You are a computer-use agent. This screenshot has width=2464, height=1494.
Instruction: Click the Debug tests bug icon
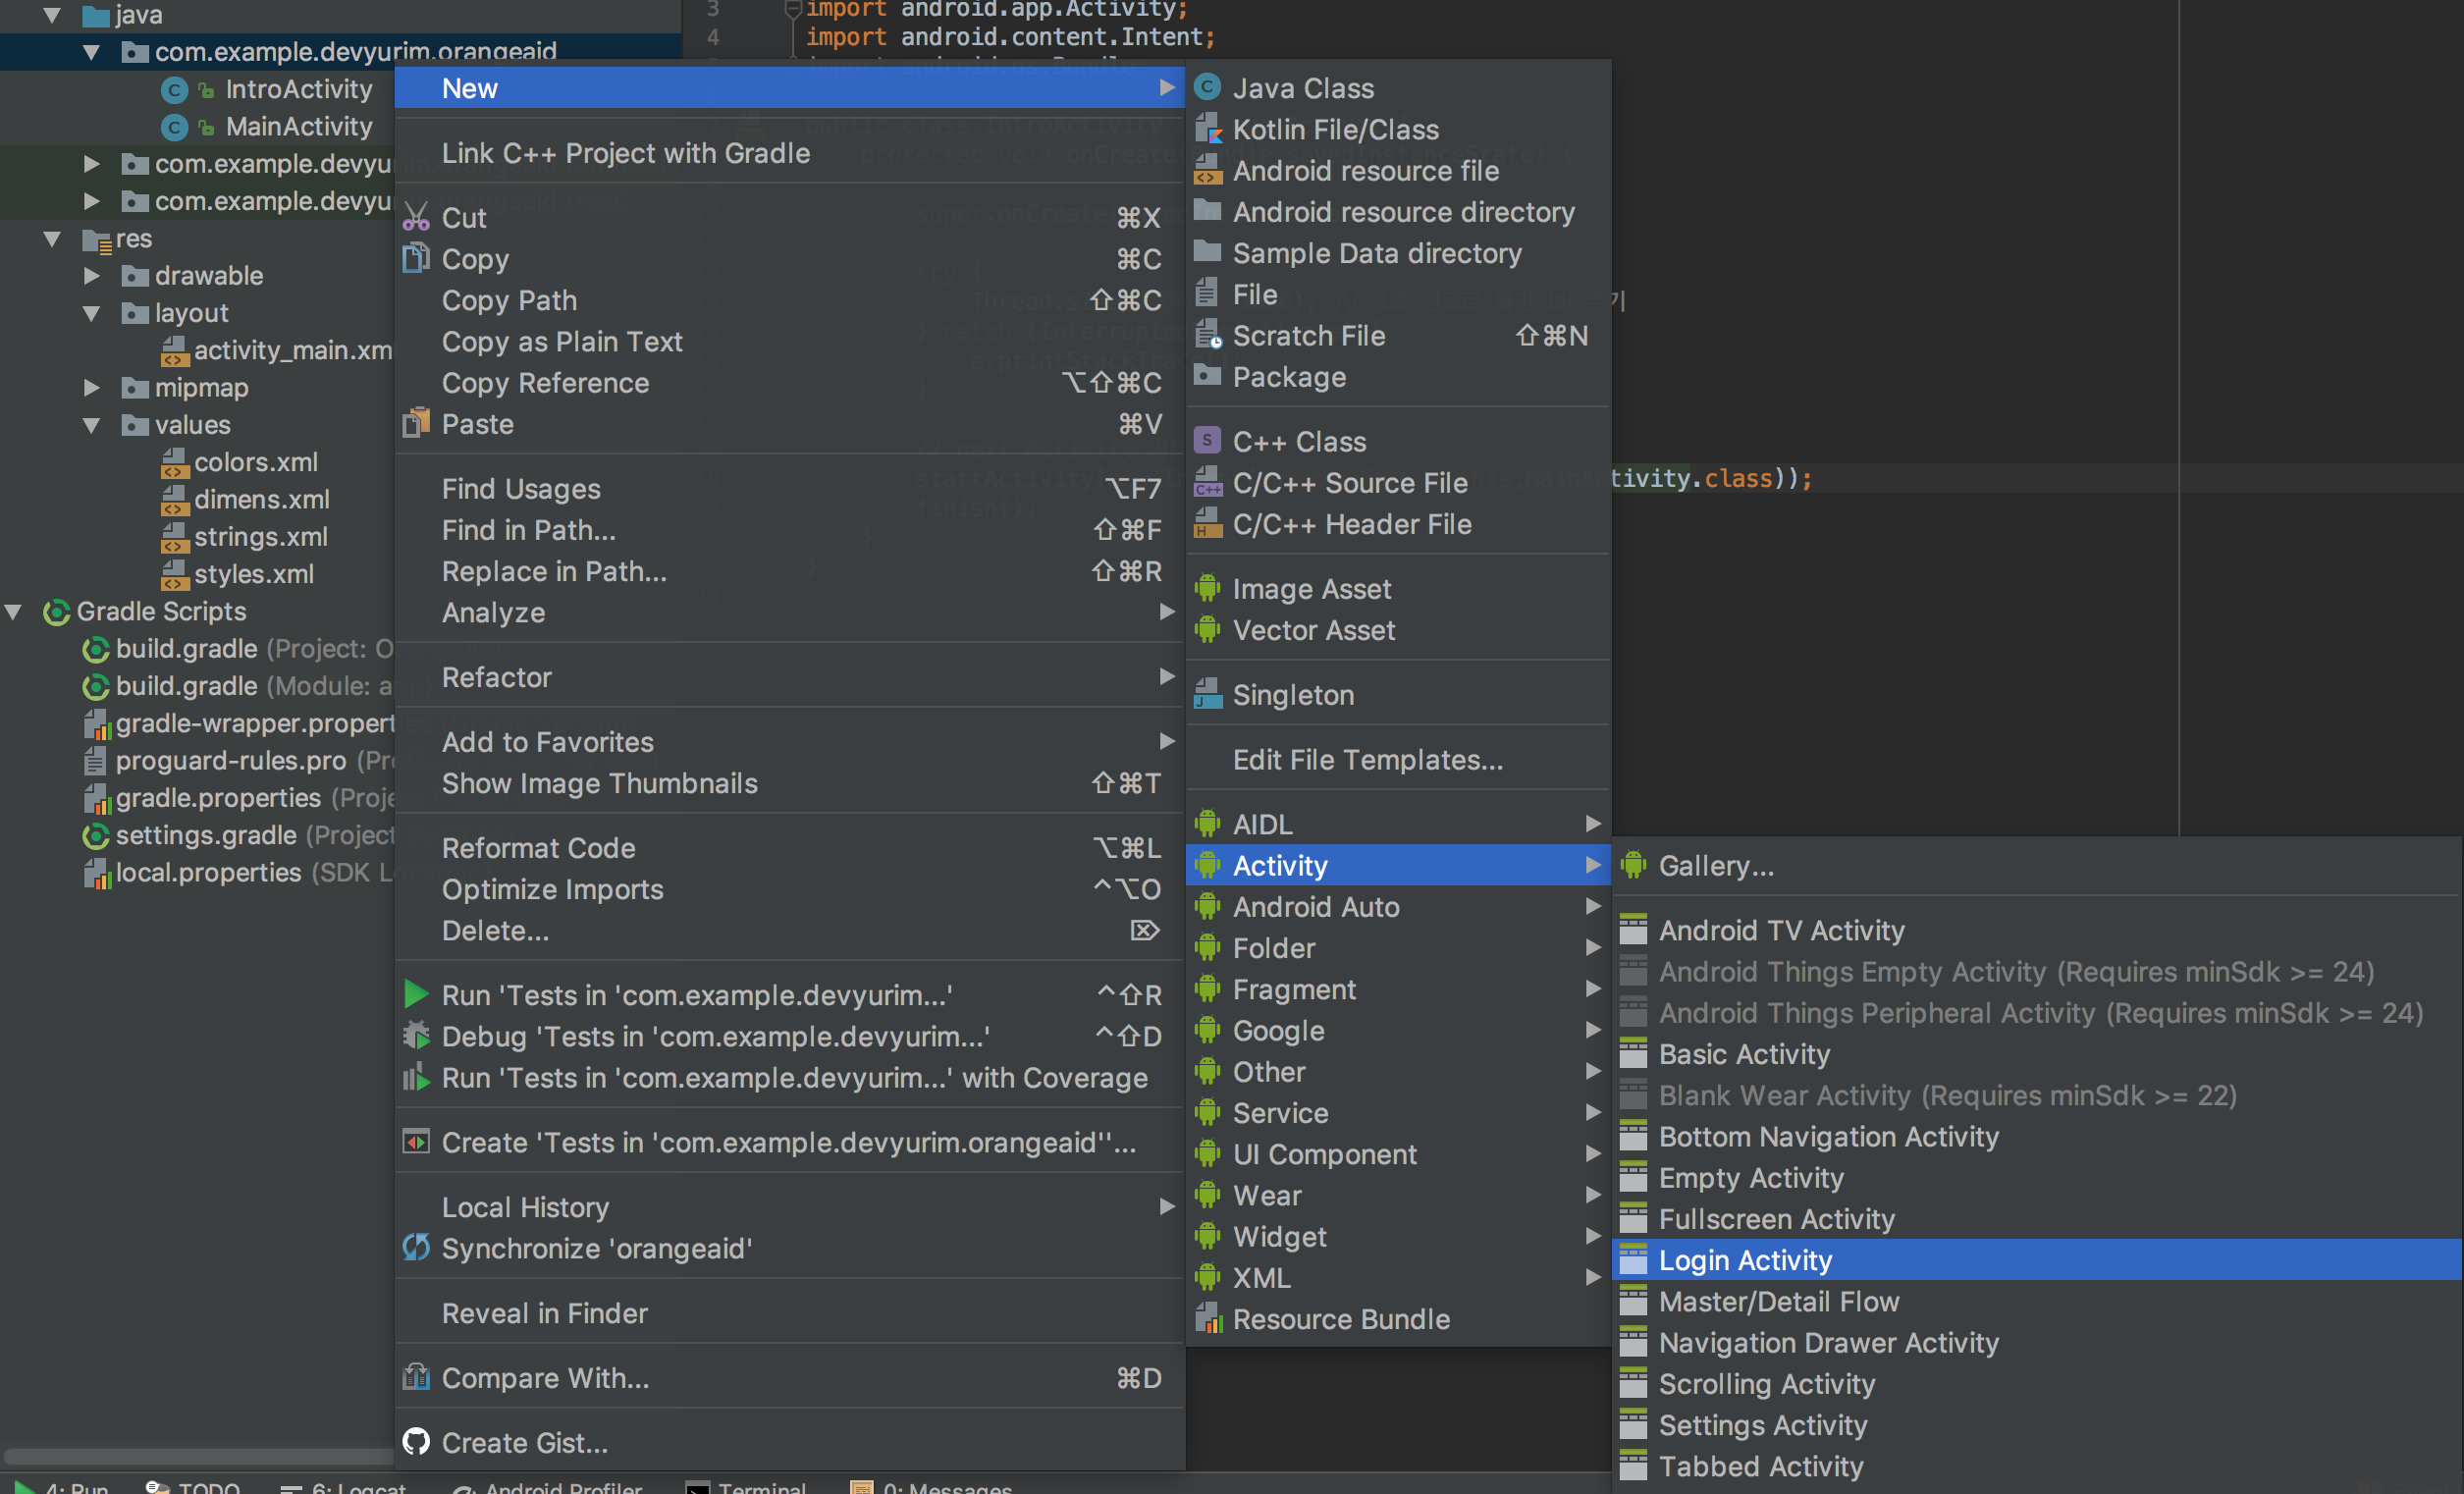[416, 1035]
